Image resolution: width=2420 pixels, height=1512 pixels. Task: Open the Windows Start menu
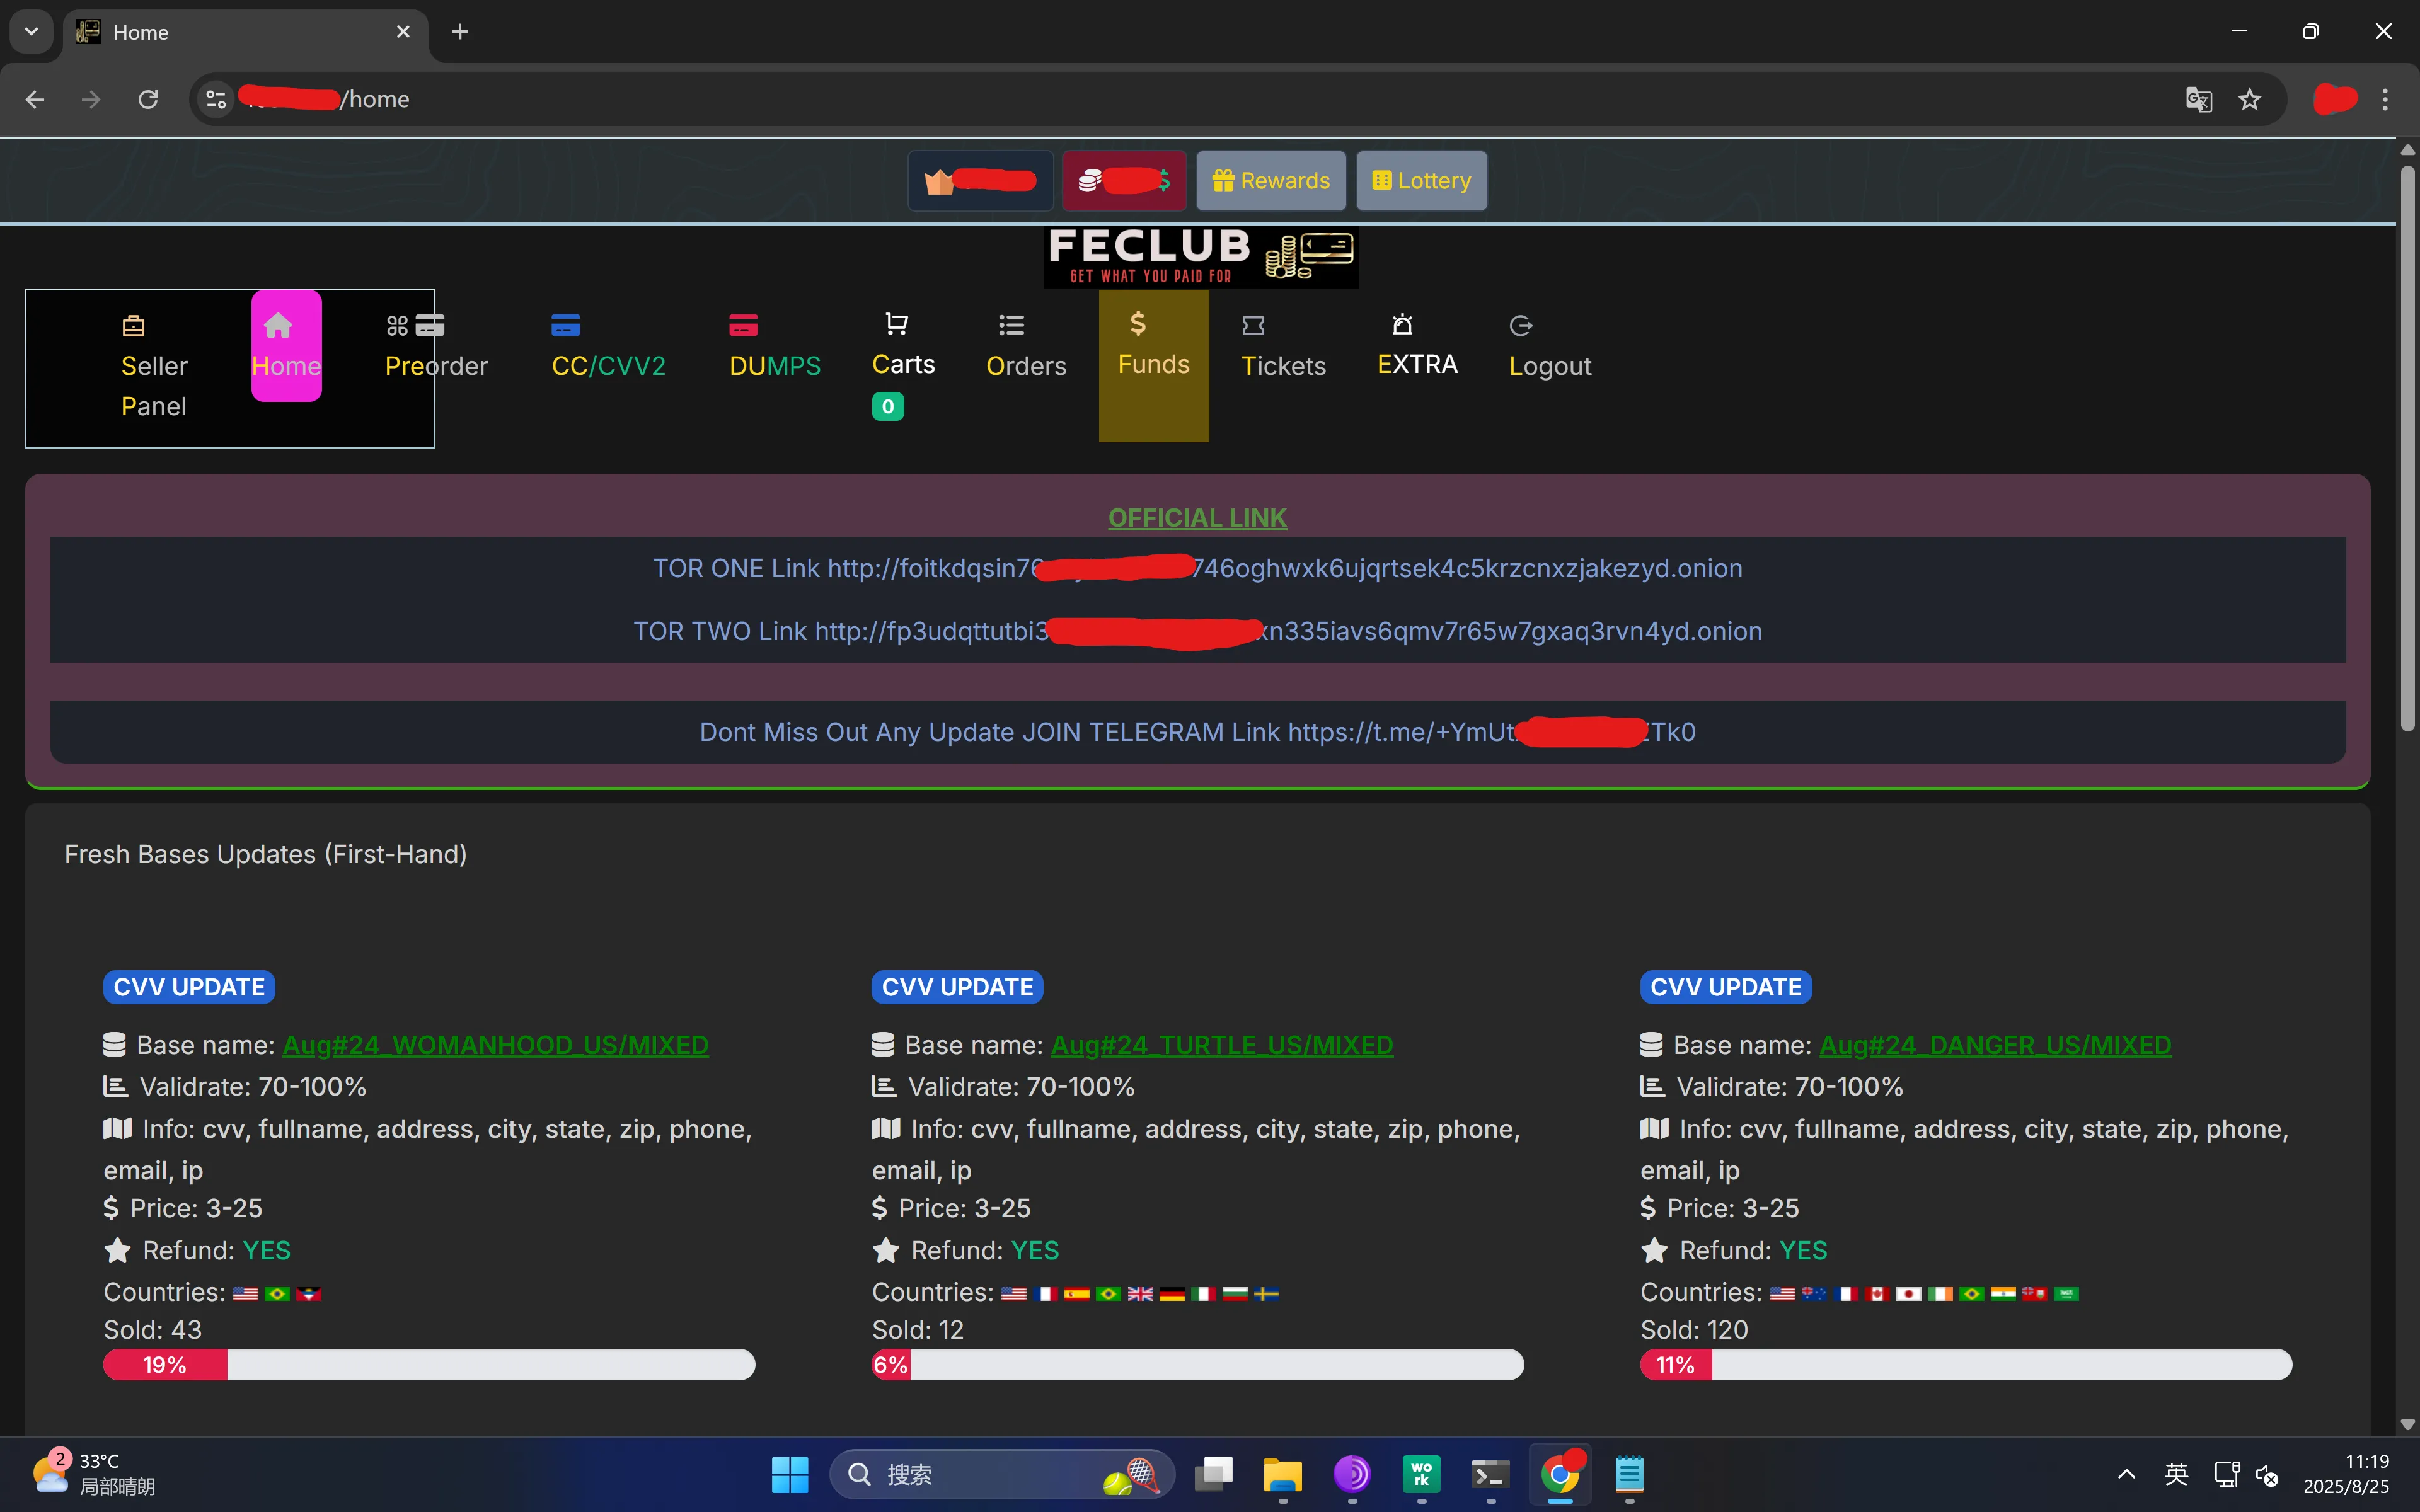790,1474
